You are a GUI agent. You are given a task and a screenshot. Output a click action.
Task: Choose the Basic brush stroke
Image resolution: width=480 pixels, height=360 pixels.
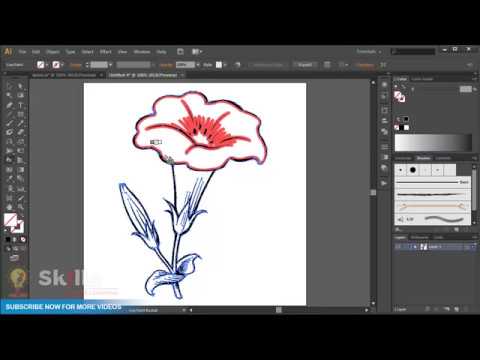click(x=433, y=182)
